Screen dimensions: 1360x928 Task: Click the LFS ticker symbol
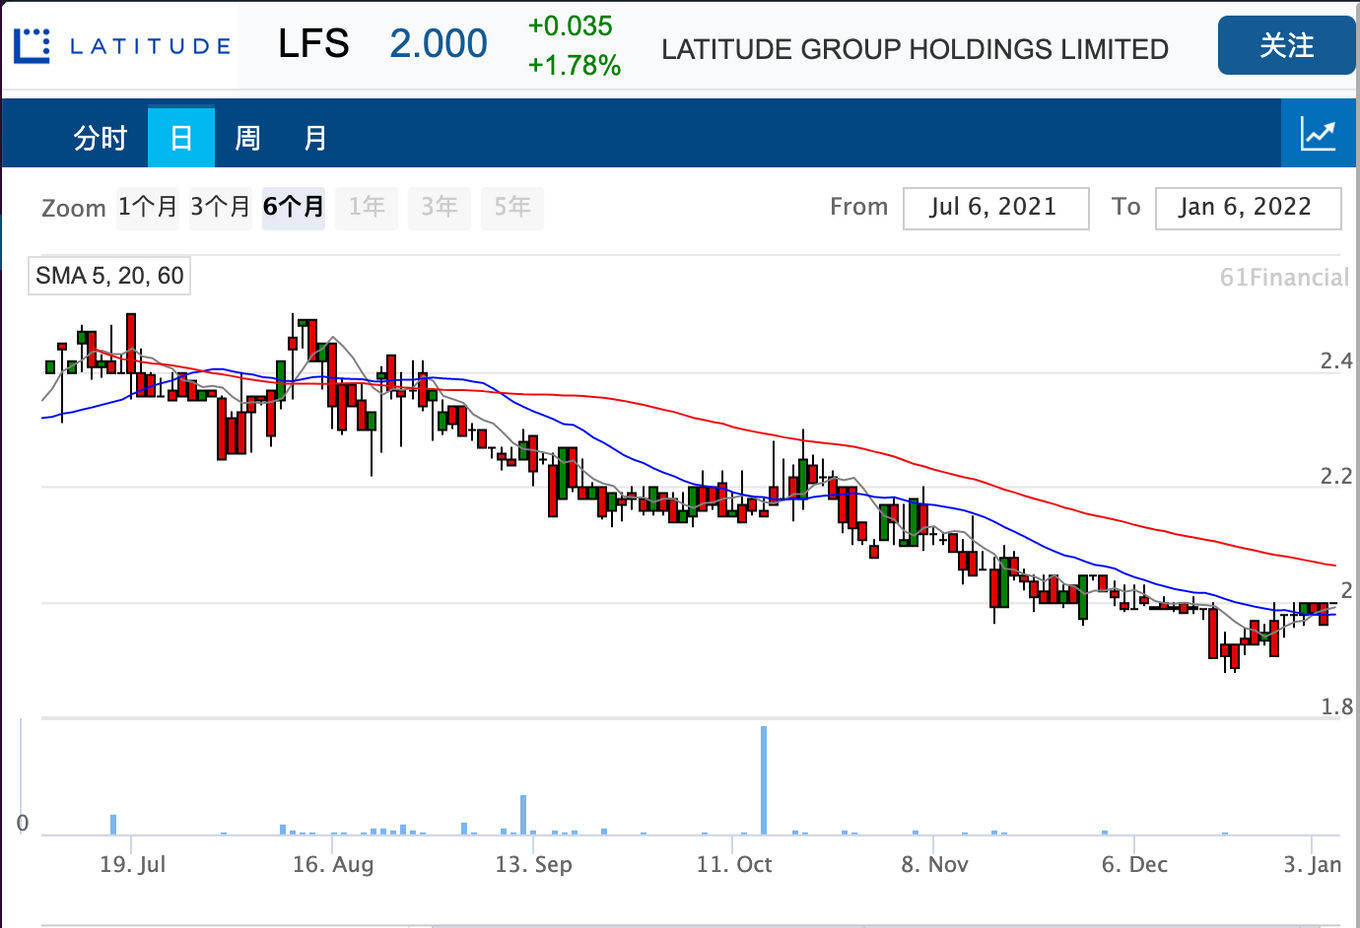[313, 44]
